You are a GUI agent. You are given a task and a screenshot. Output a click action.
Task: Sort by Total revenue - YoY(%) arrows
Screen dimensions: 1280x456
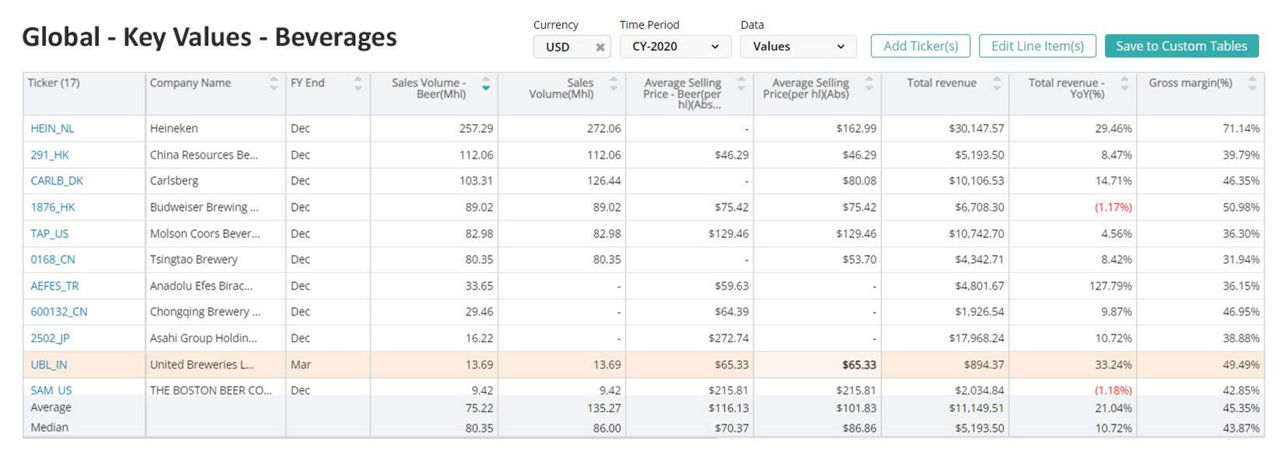(x=1124, y=84)
